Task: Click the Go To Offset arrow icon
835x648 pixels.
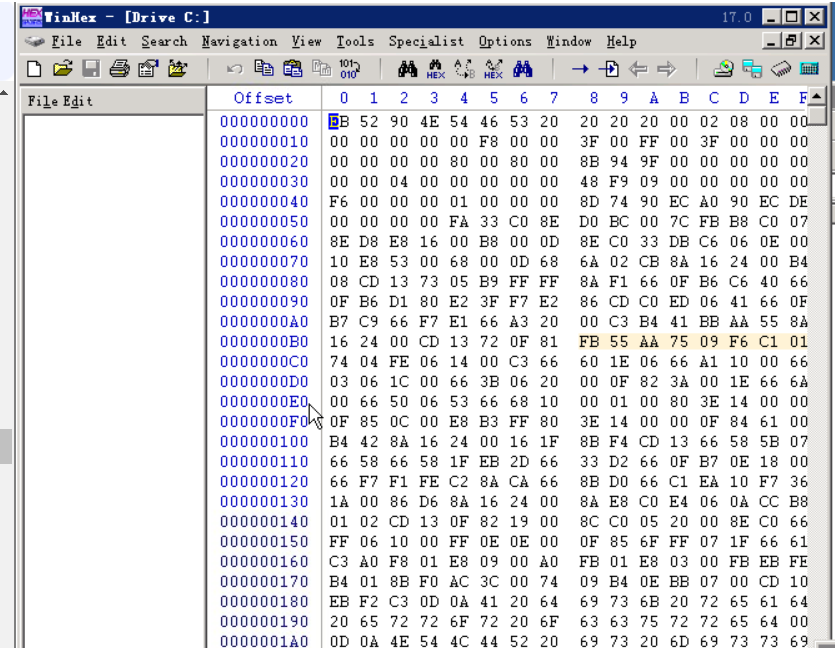Action: pyautogui.click(x=580, y=69)
